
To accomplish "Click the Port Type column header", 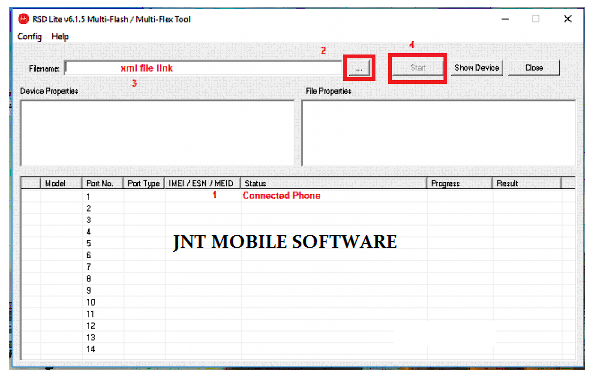I will (x=143, y=183).
